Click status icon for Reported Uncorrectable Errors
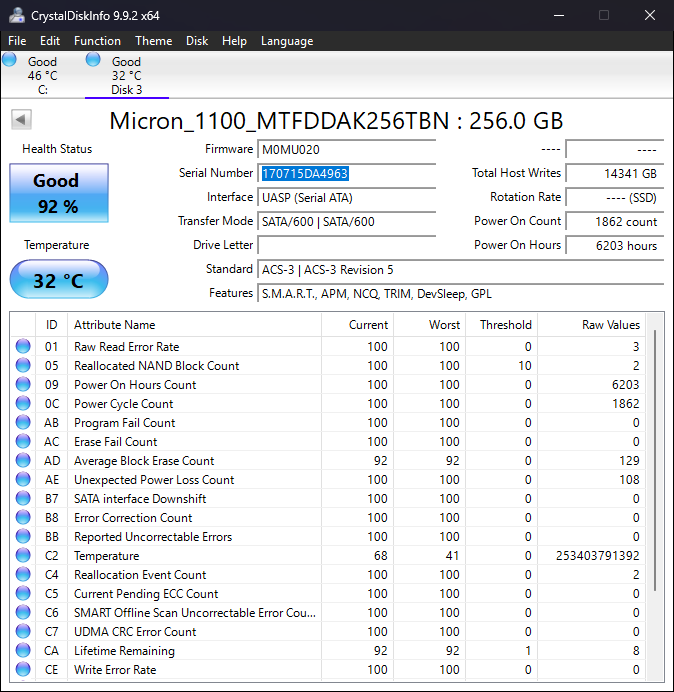The width and height of the screenshot is (674, 692). click(x=23, y=536)
